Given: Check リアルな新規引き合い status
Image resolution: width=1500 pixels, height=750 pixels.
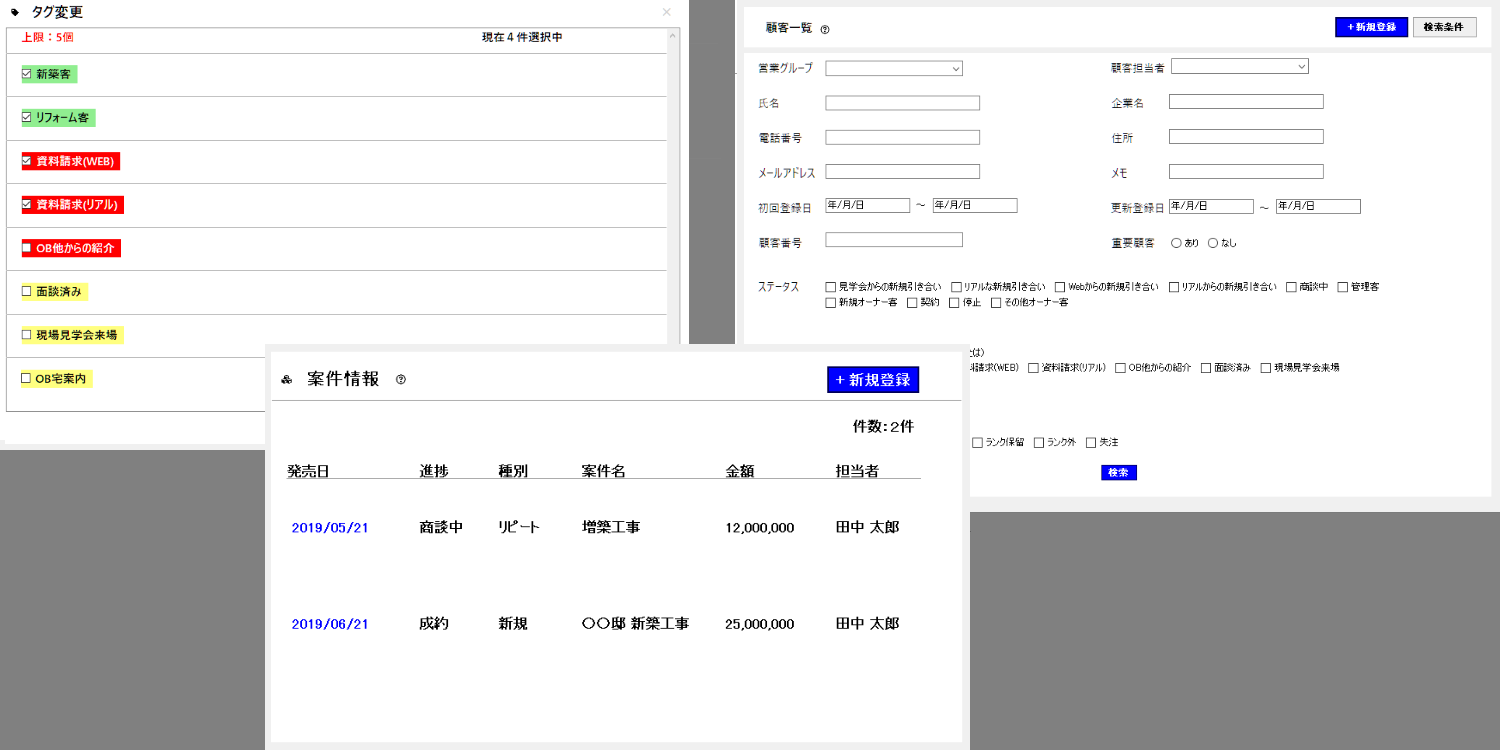Looking at the screenshot, I should pos(957,287).
